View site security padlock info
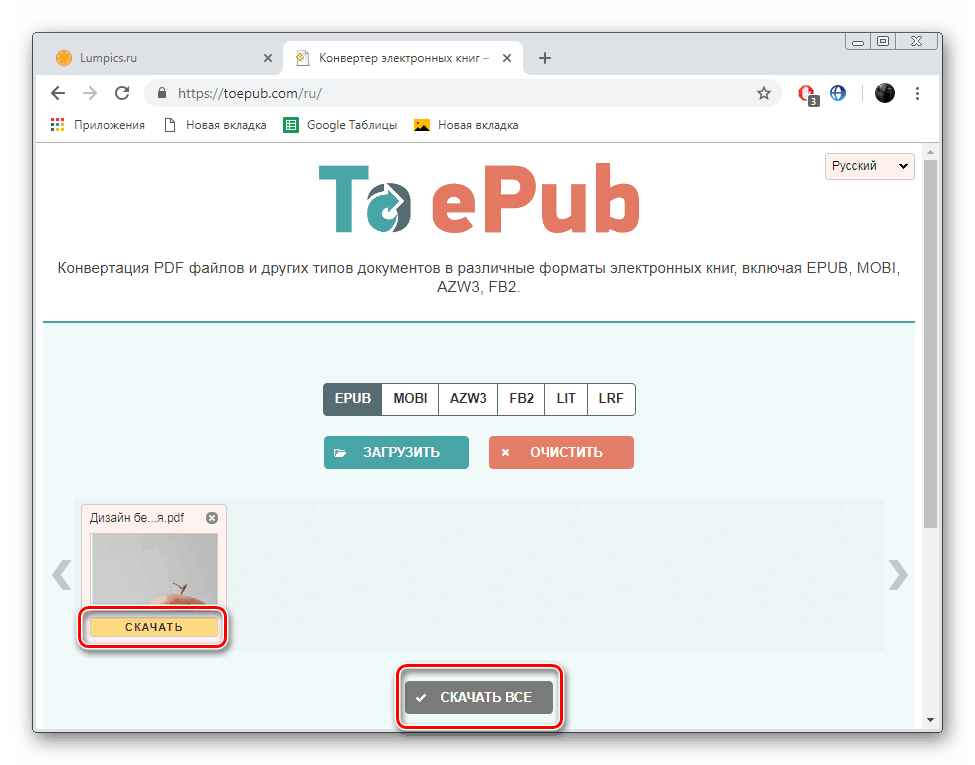Image resolution: width=975 pixels, height=765 pixels. tap(162, 93)
